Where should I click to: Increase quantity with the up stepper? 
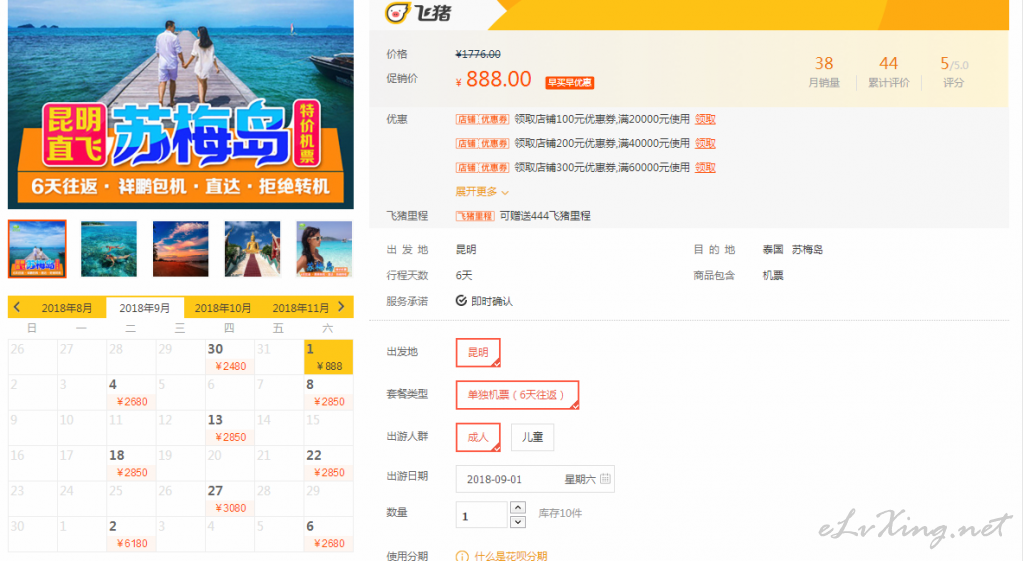[517, 507]
